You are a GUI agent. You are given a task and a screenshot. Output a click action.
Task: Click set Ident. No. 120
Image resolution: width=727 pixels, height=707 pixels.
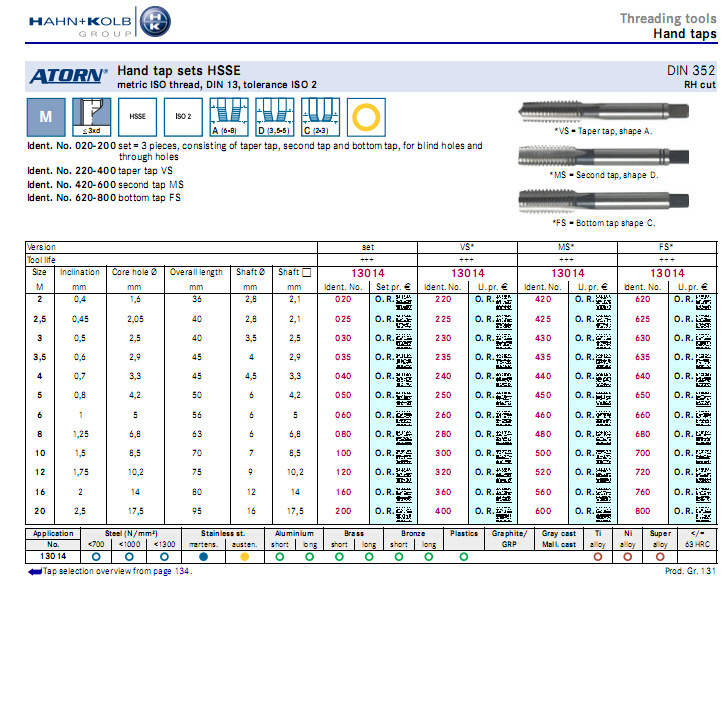click(344, 472)
